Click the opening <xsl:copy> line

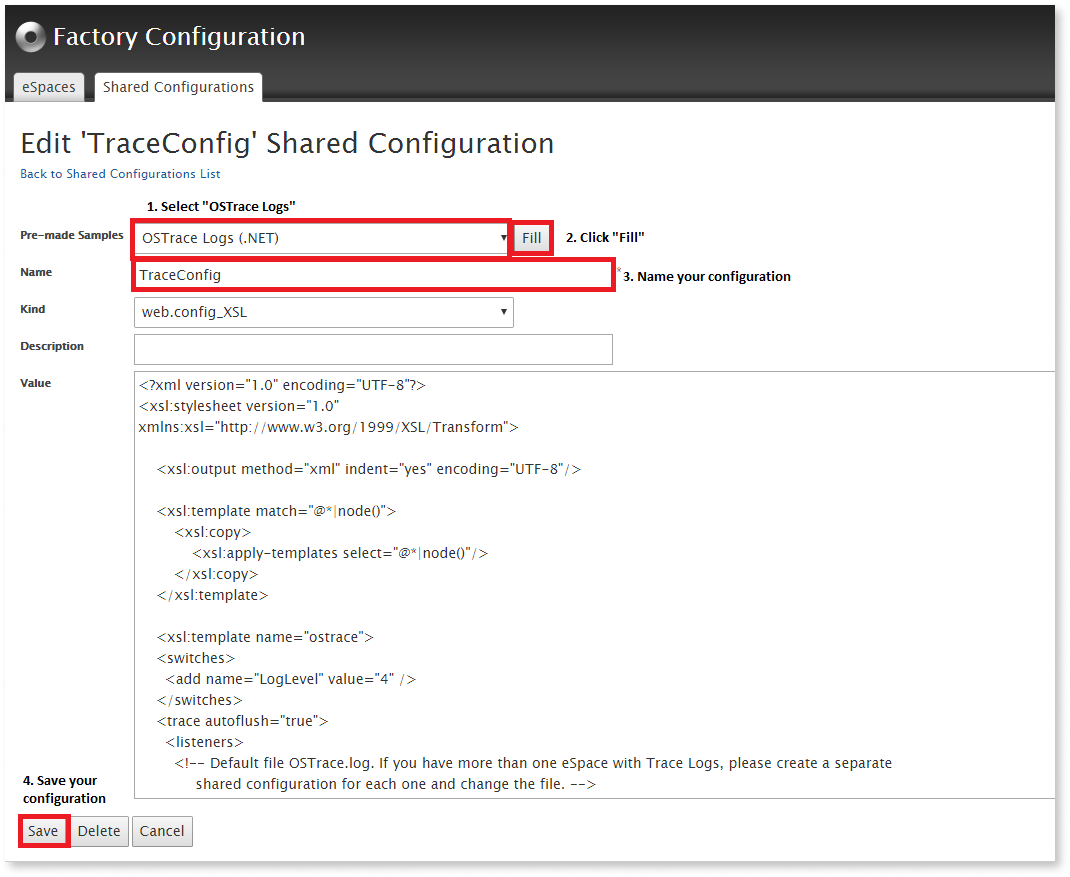tap(213, 532)
